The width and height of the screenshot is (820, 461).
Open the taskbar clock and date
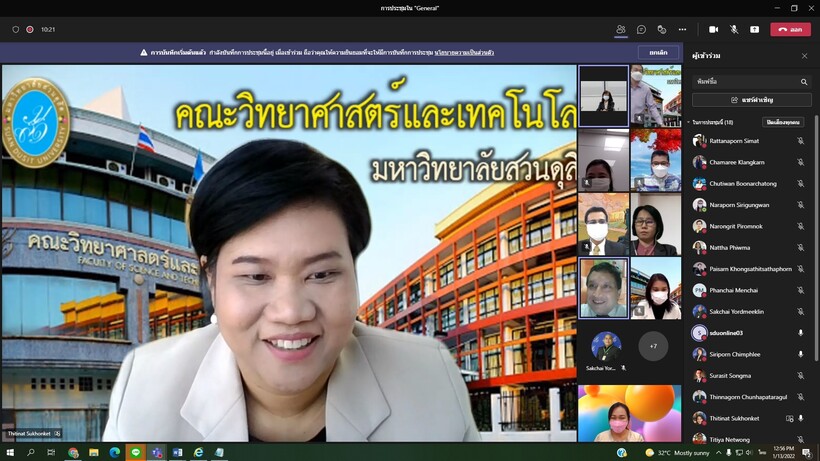click(x=783, y=453)
